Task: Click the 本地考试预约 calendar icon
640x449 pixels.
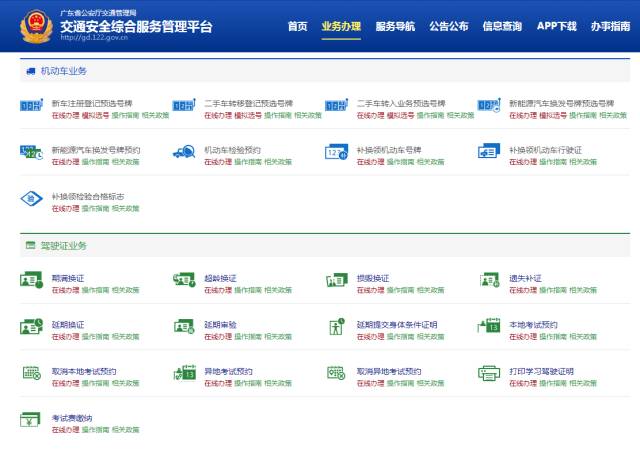Action: [x=488, y=327]
